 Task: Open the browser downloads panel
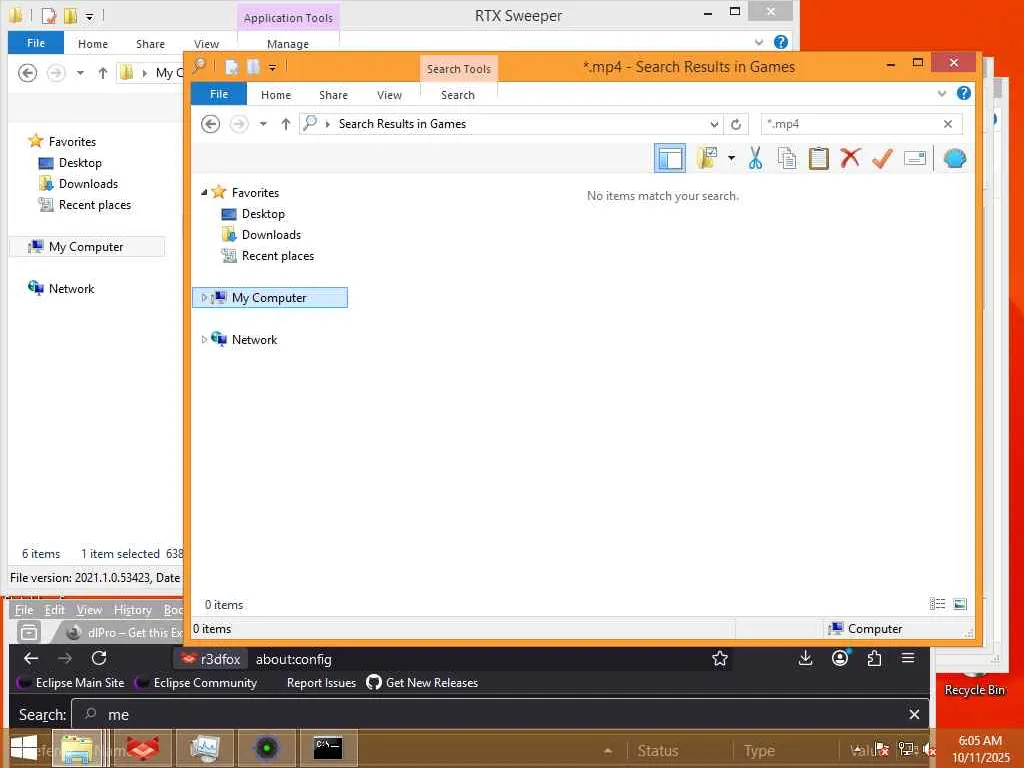coord(805,658)
